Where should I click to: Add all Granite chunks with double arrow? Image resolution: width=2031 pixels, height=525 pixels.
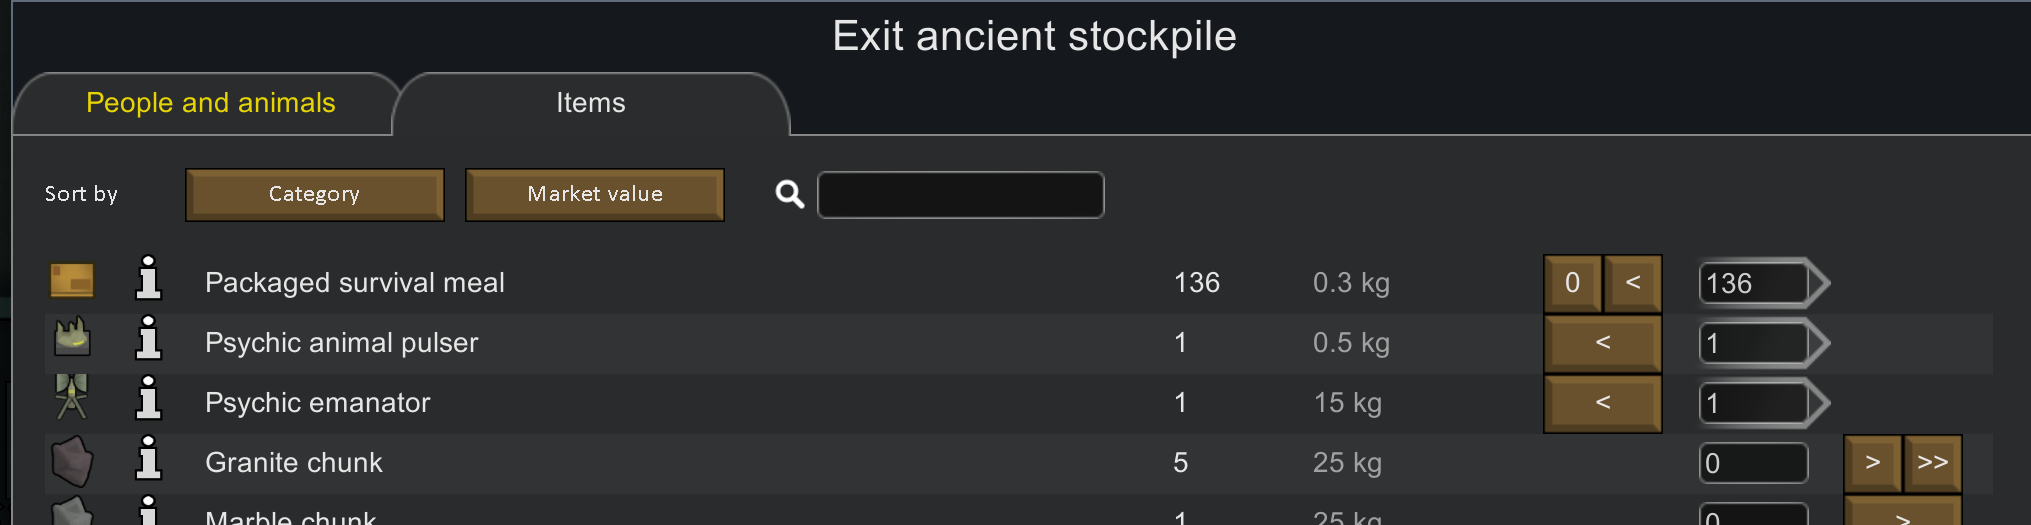[x=1933, y=463]
